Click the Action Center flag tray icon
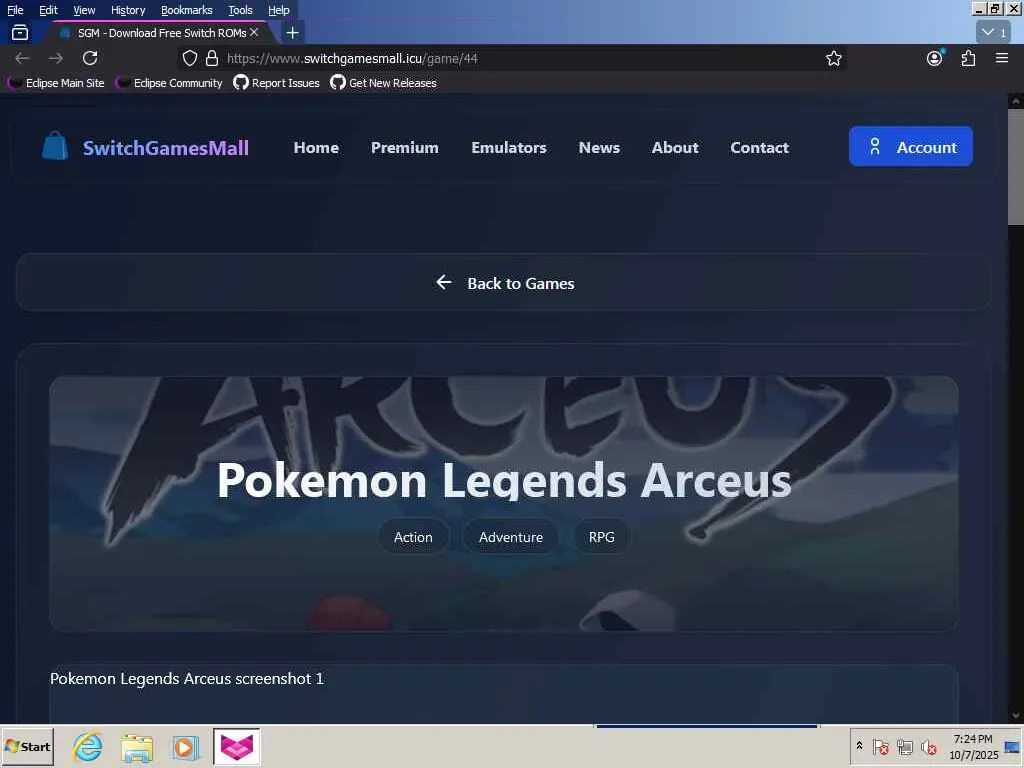Screen dimensions: 1024x768 [x=880, y=746]
